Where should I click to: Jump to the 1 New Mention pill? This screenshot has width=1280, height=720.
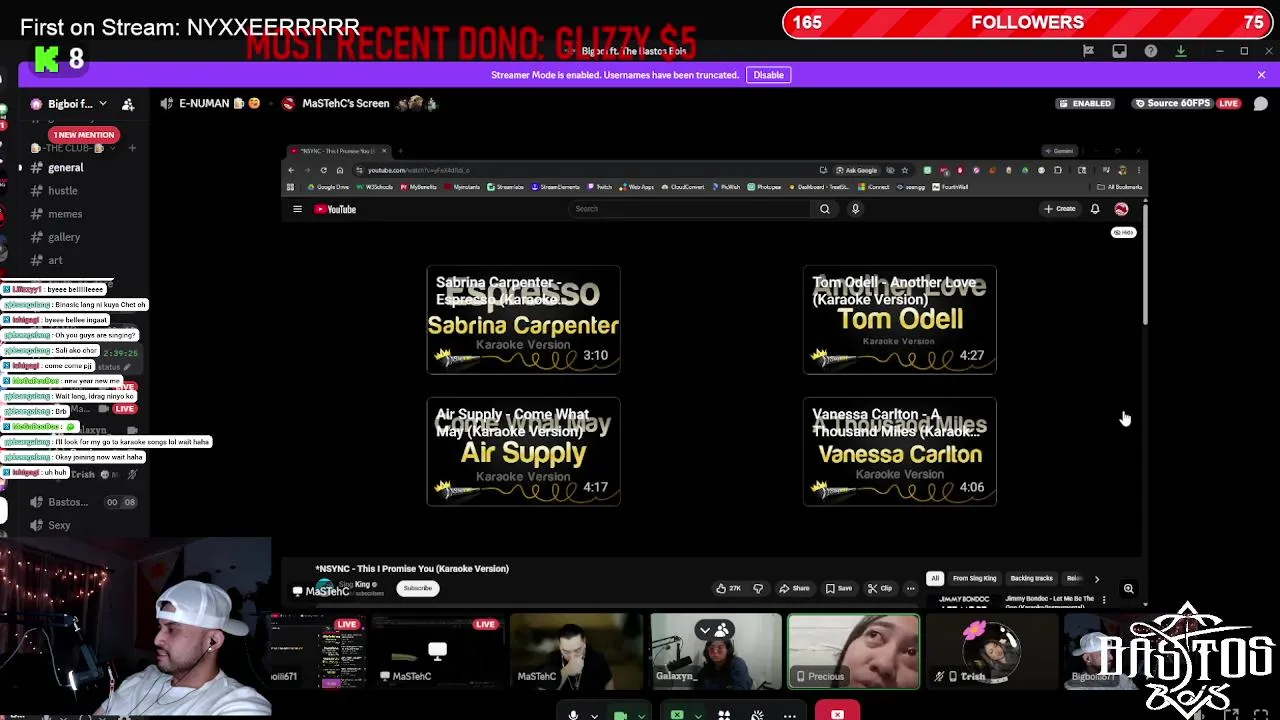(x=84, y=134)
